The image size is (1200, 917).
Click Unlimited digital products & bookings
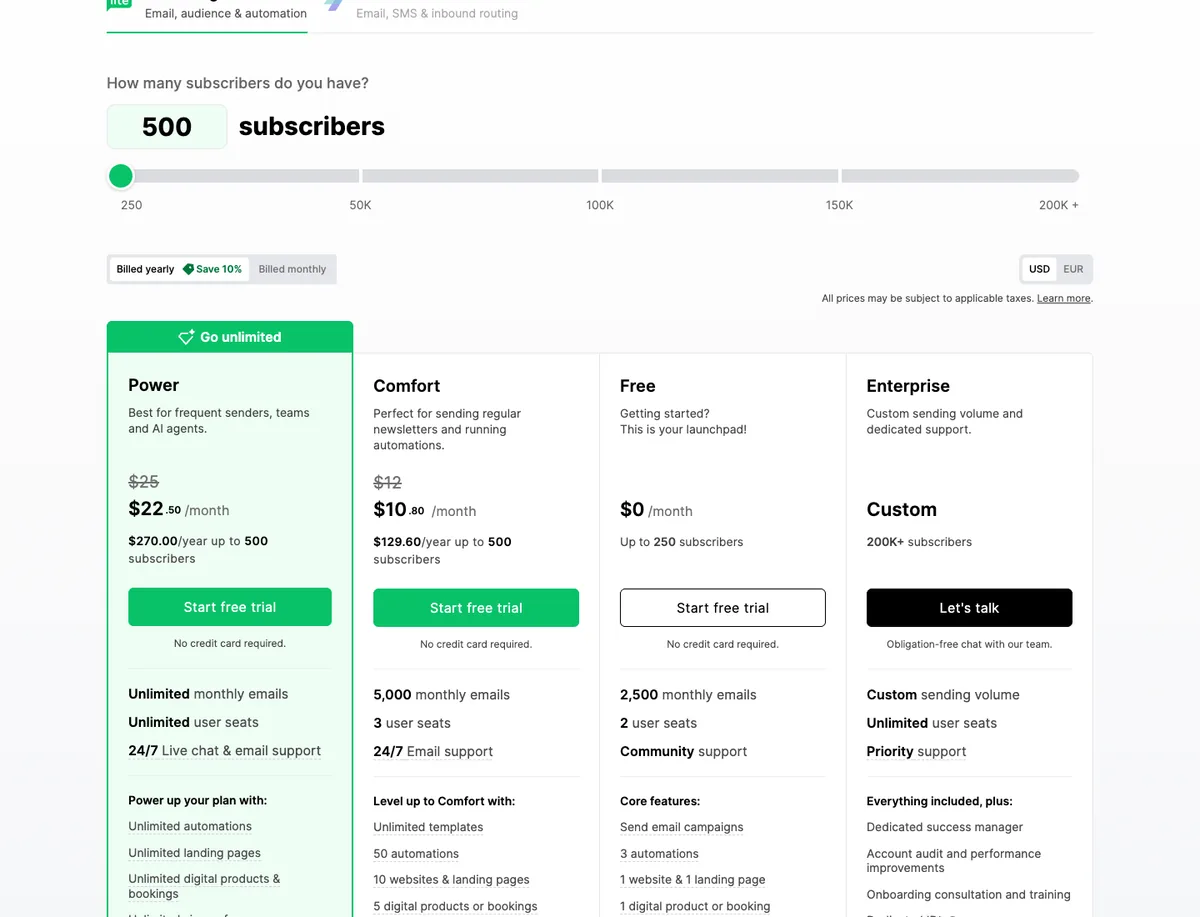click(204, 886)
